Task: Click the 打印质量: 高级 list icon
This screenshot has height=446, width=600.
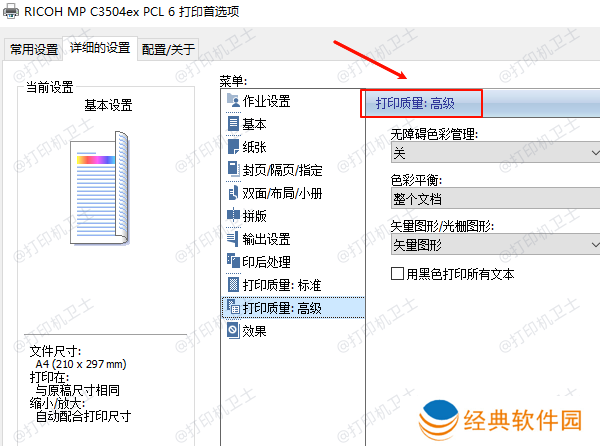Action: [x=233, y=307]
